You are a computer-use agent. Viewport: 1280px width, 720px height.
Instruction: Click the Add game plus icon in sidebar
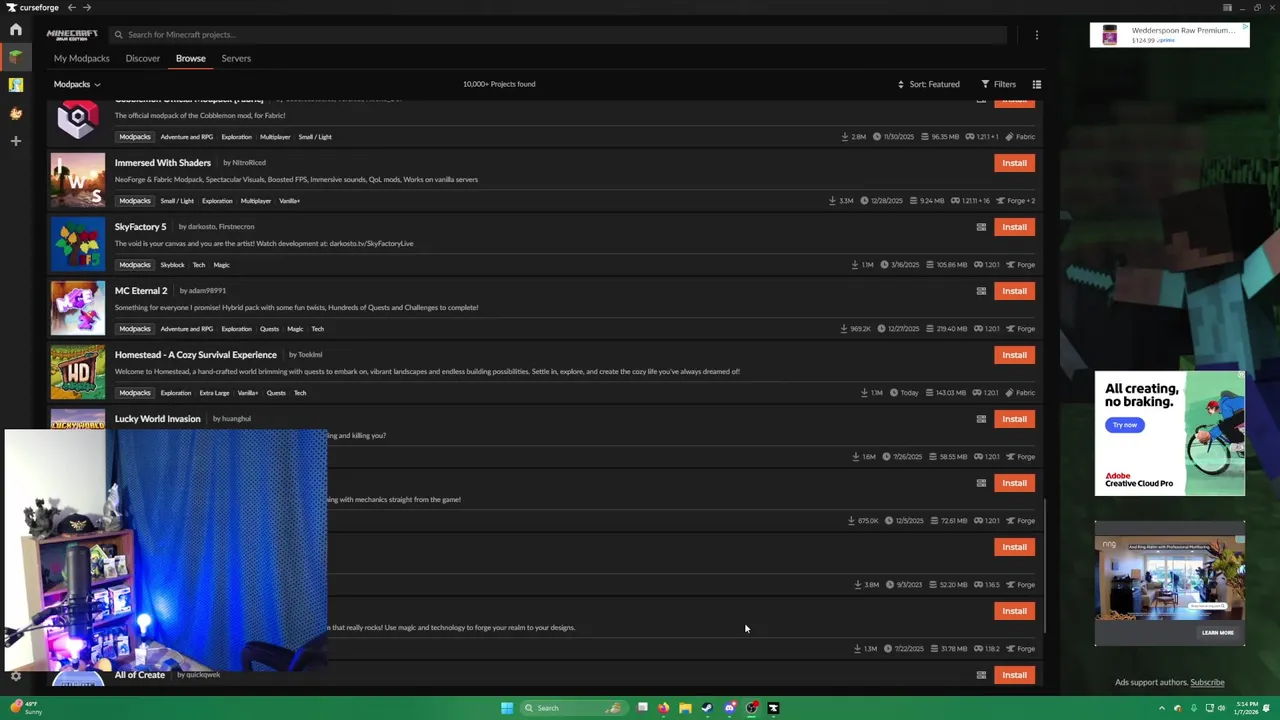coord(16,141)
